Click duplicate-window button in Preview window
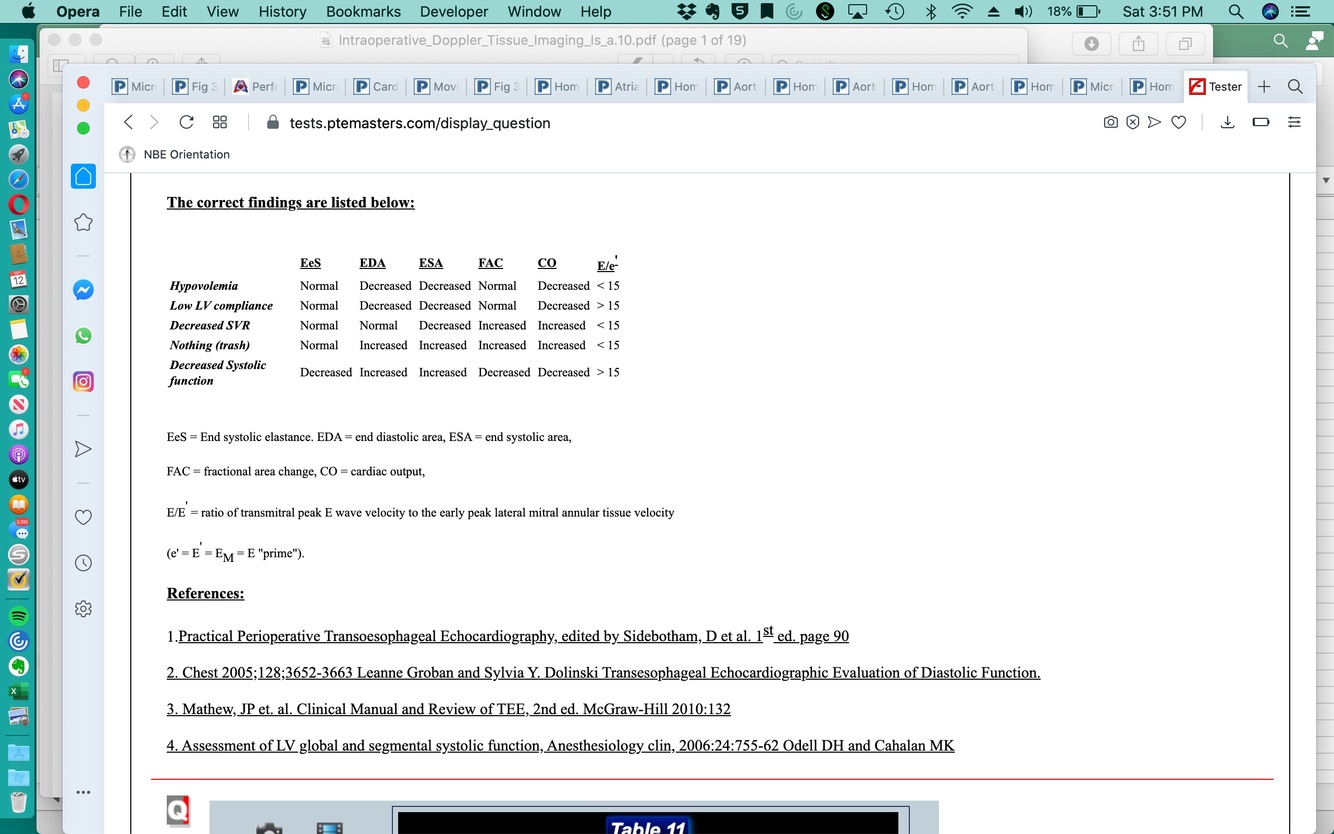Viewport: 1334px width, 834px height. (1185, 44)
